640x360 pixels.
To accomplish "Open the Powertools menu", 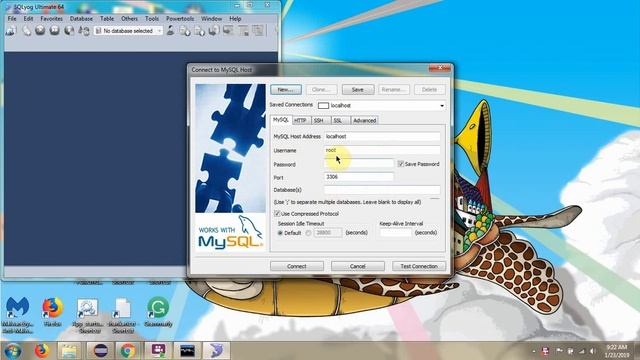I will 180,18.
